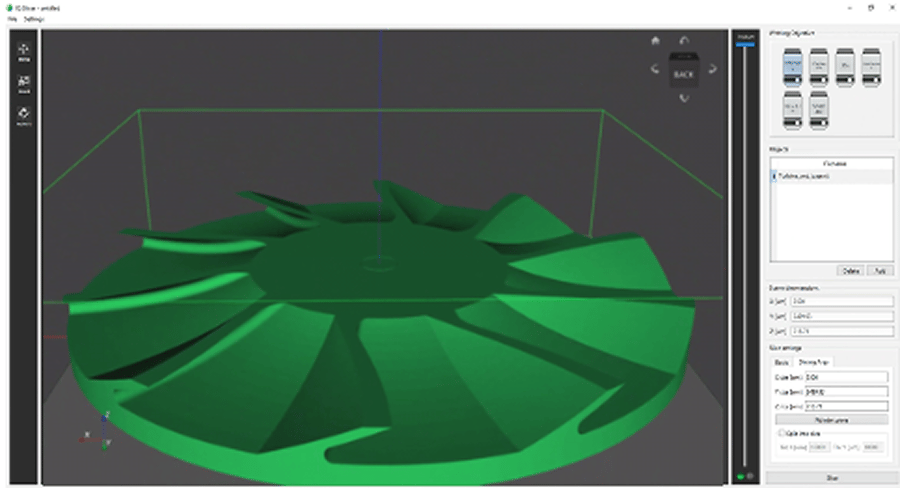Click the right arrow beside the view cube
900x488 pixels.
coord(712,69)
